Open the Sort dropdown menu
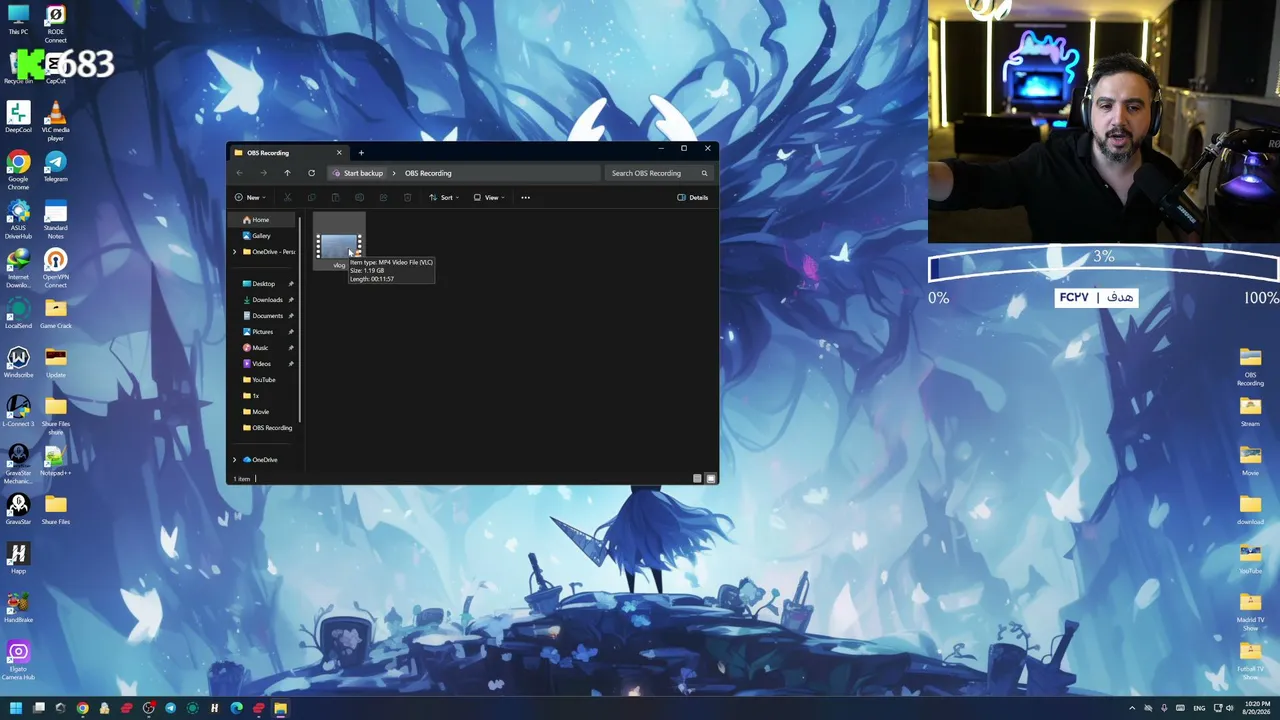Viewport: 1280px width, 720px height. point(444,197)
